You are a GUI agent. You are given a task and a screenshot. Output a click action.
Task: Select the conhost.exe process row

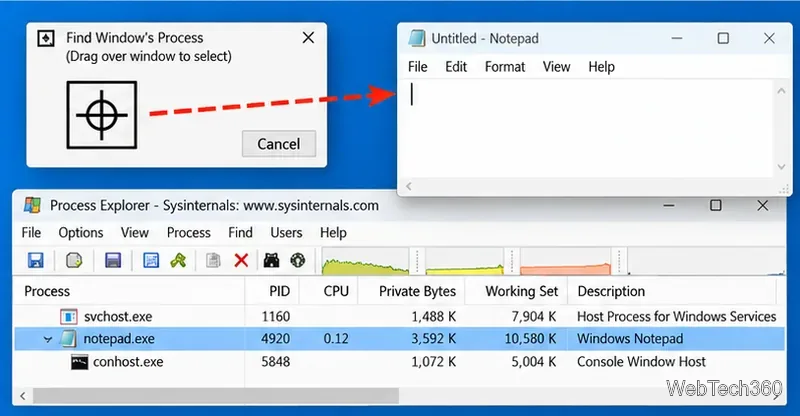pyautogui.click(x=399, y=362)
